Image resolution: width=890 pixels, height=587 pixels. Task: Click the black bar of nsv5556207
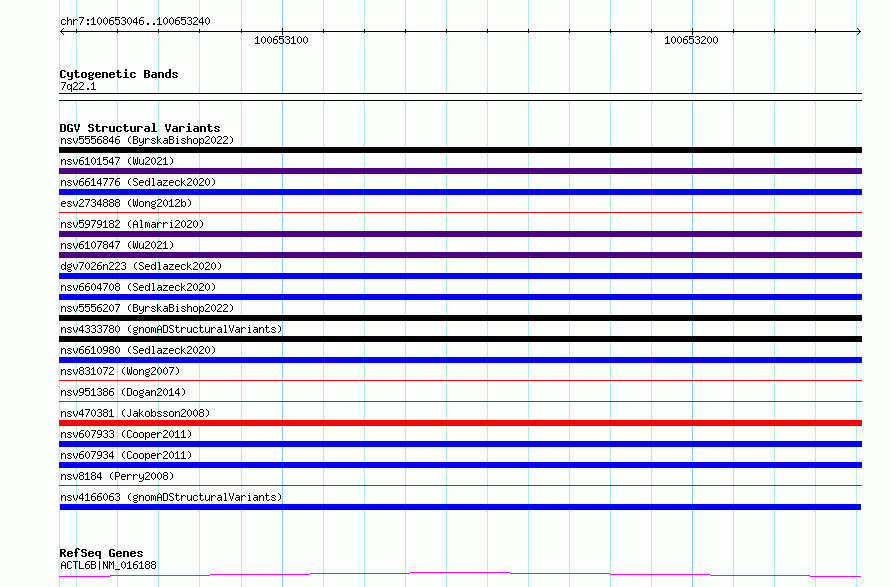[x=460, y=318]
